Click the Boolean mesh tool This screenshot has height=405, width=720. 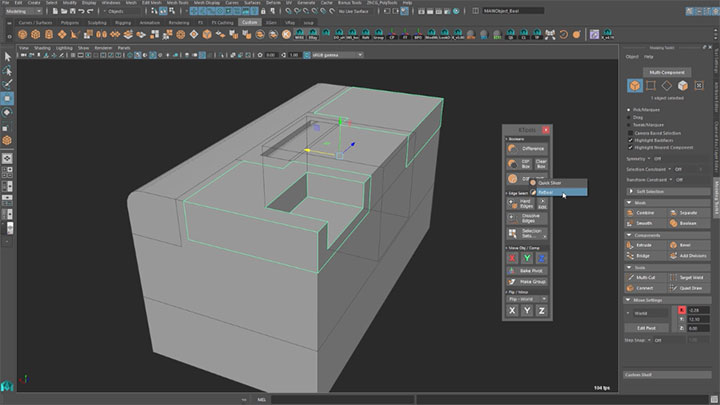688,223
